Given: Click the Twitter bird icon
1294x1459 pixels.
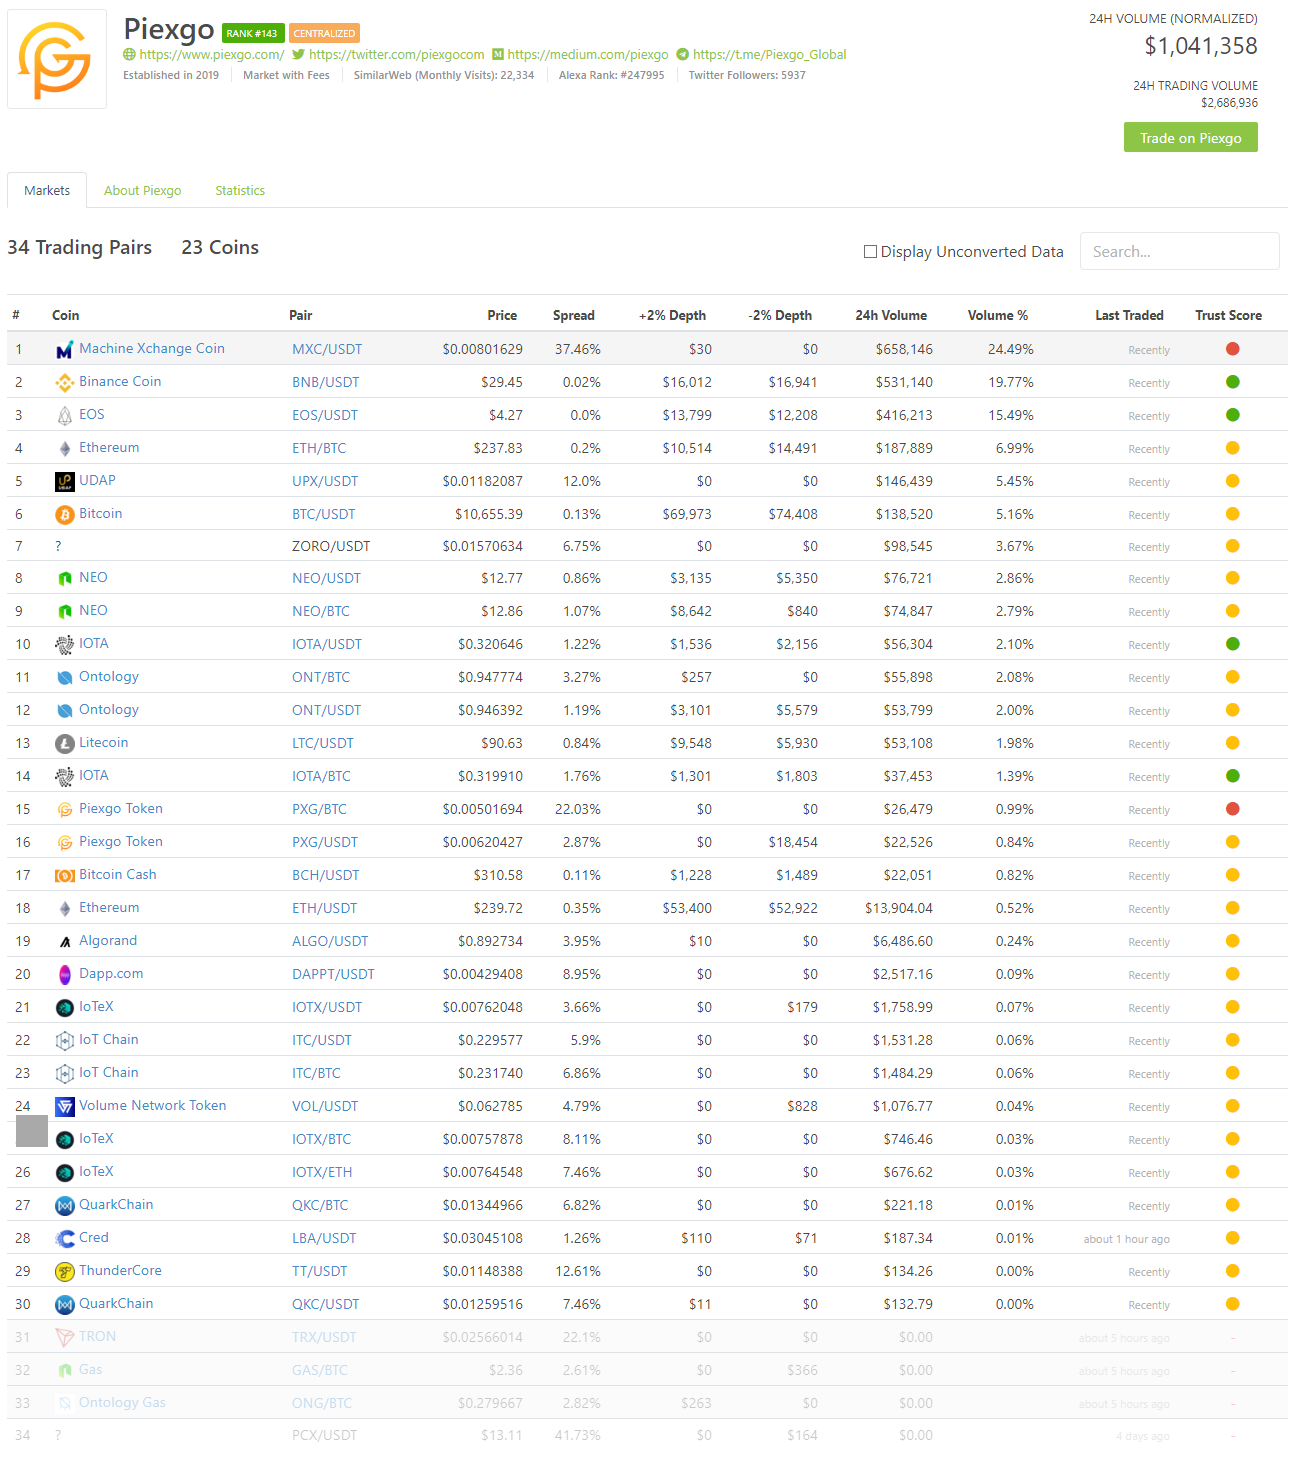Looking at the screenshot, I should [x=298, y=55].
